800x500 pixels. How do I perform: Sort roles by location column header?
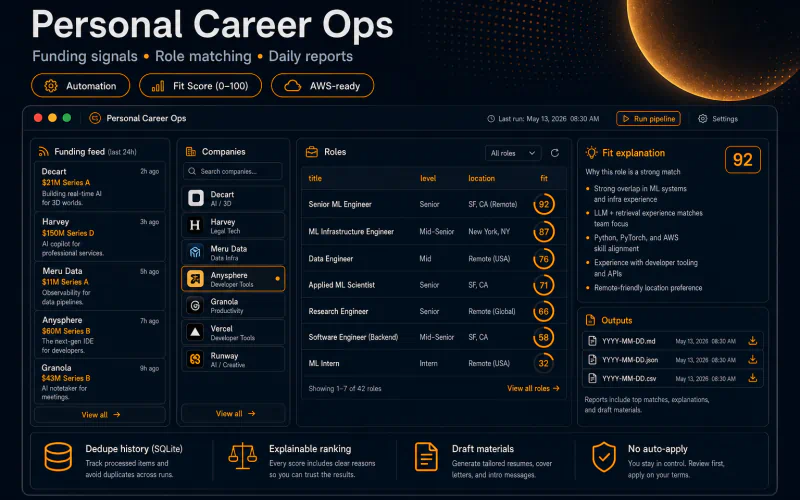[481, 178]
